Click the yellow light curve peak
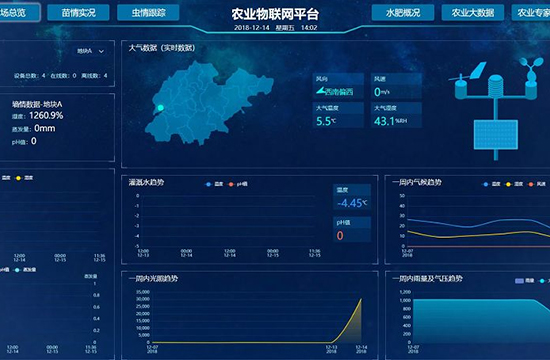The image size is (550, 360). (361, 299)
